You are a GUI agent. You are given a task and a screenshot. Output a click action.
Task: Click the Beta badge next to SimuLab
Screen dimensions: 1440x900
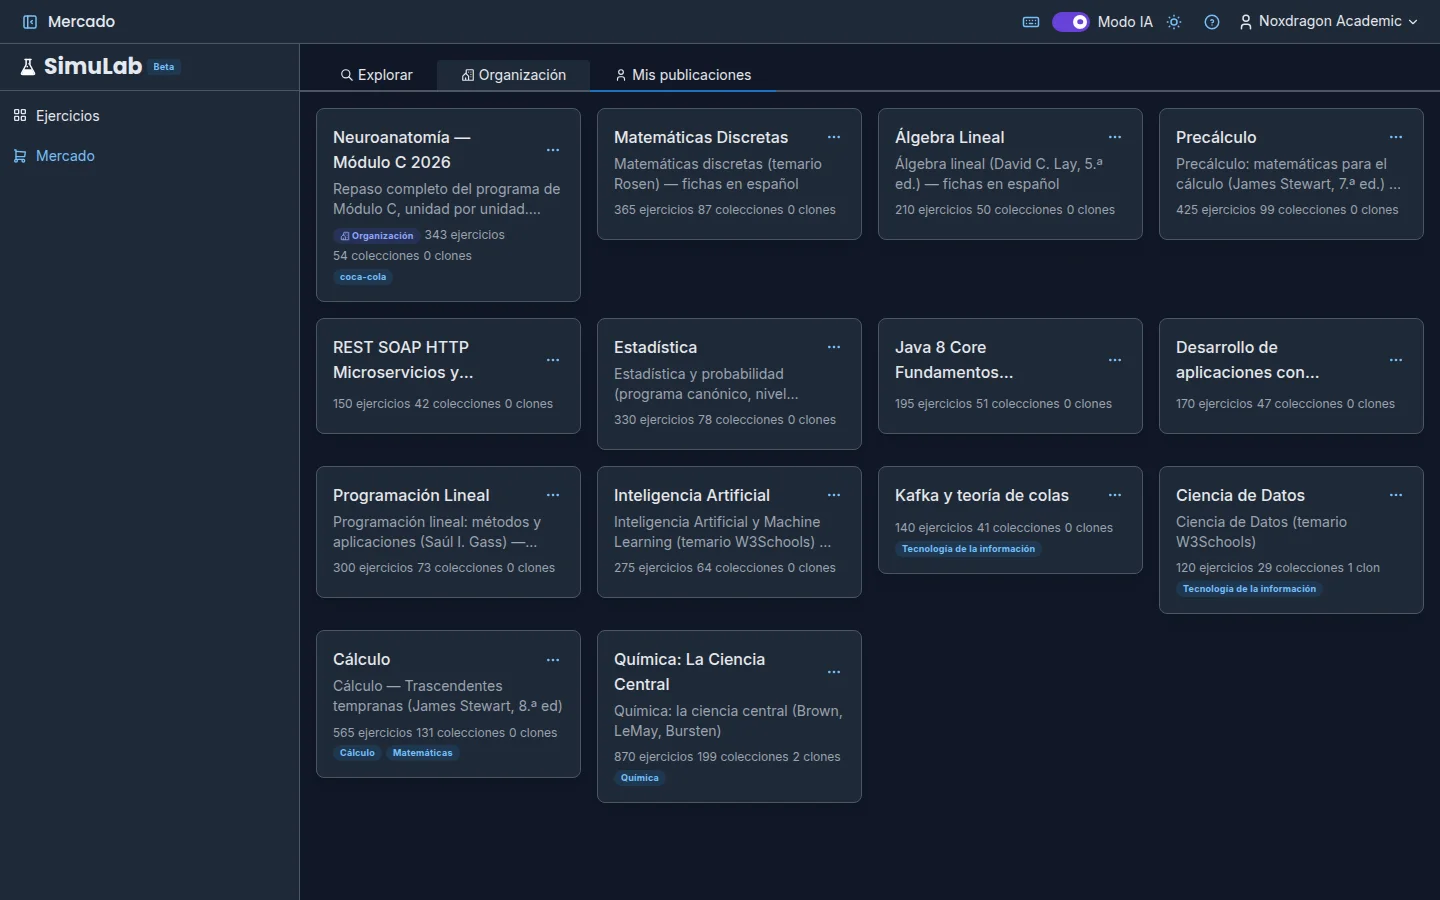click(x=164, y=67)
